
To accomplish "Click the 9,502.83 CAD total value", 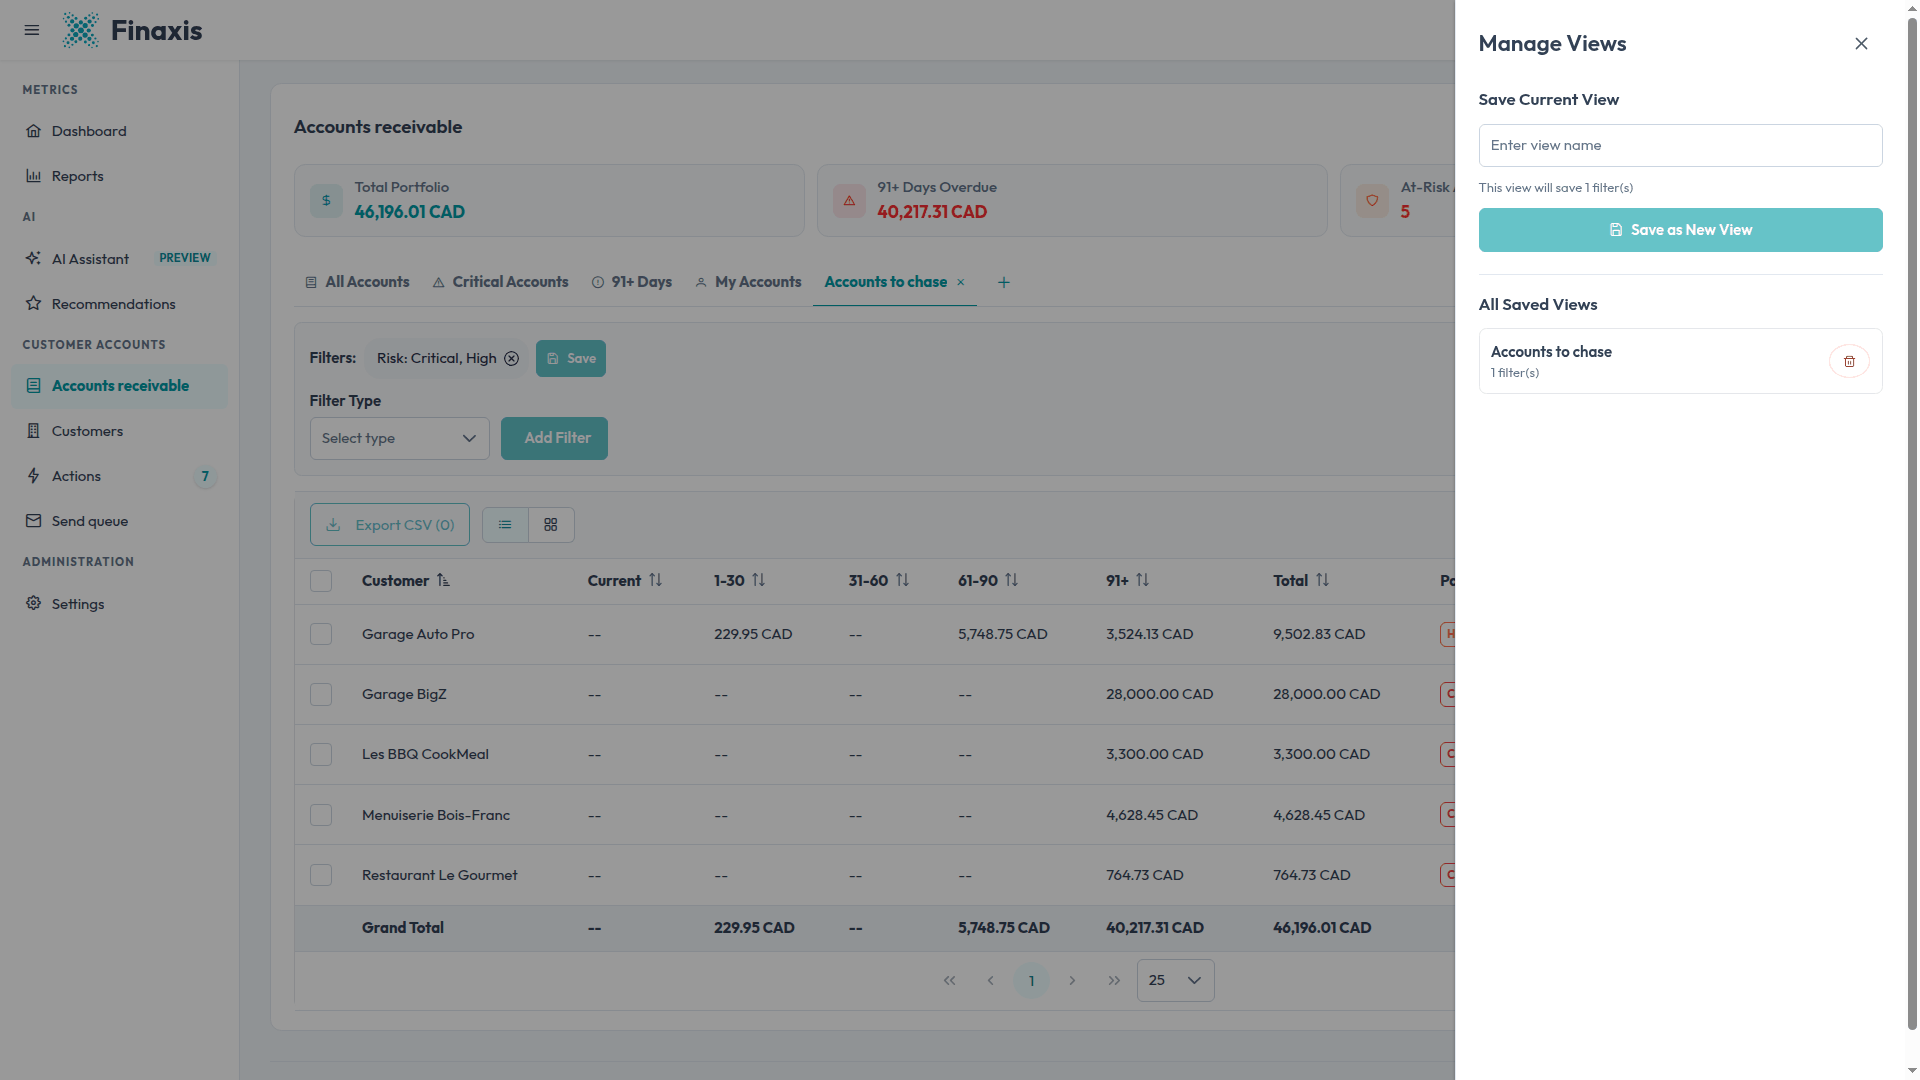I will point(1319,634).
